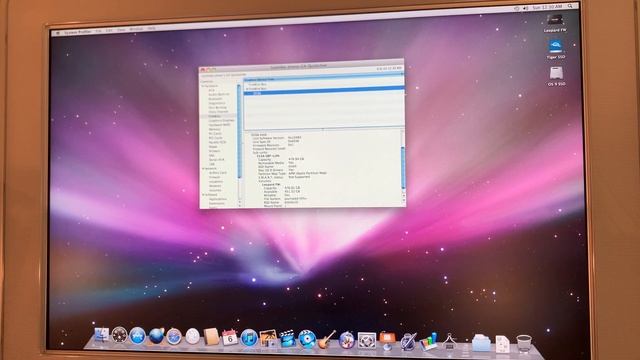Open Finder from the Dock

[101, 335]
